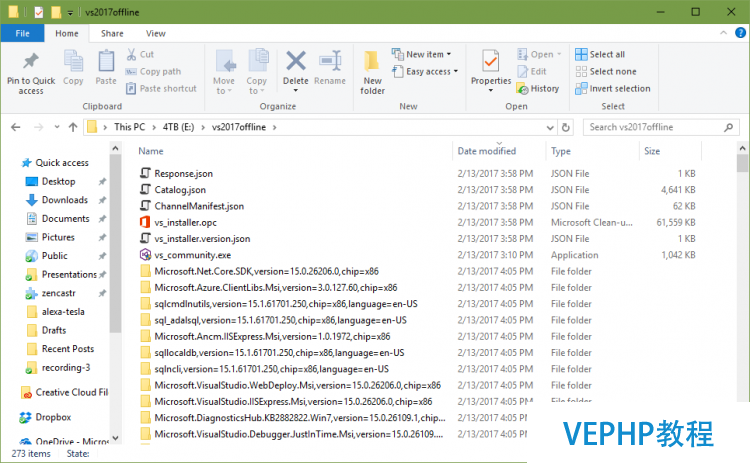Click the Copy path command
The width and height of the screenshot is (750, 463).
pos(154,71)
